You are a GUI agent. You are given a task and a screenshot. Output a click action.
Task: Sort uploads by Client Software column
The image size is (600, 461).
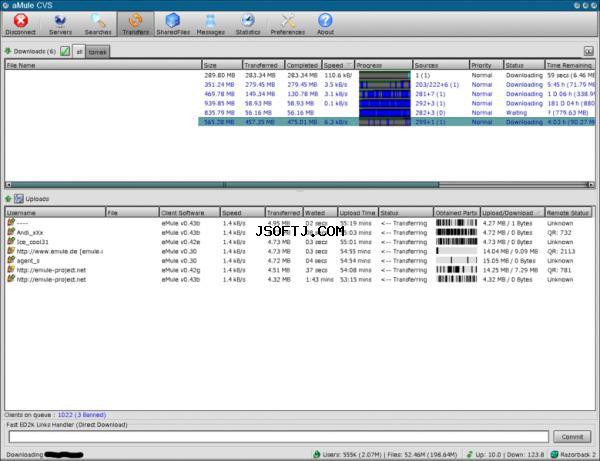[x=189, y=212]
